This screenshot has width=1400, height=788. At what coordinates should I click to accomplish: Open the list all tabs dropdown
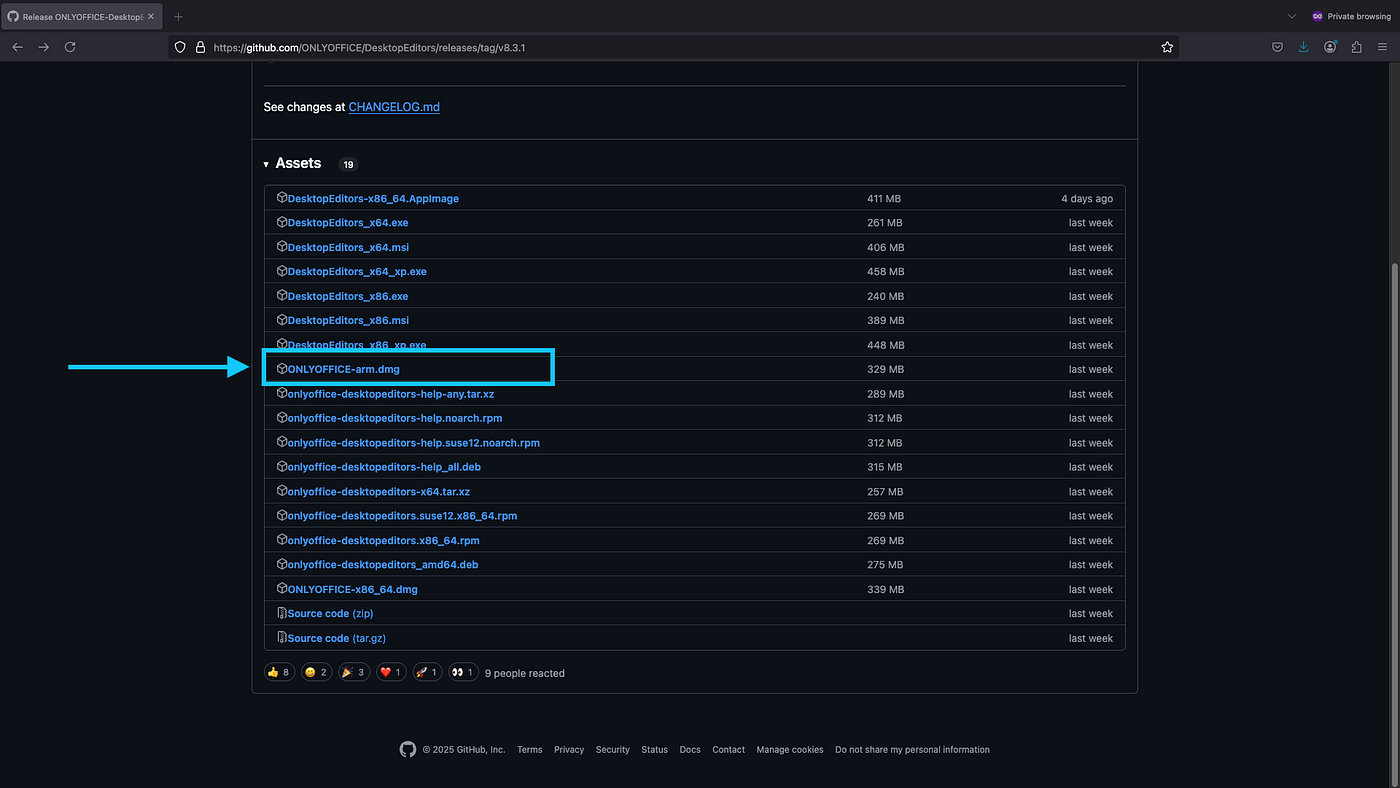point(1292,16)
